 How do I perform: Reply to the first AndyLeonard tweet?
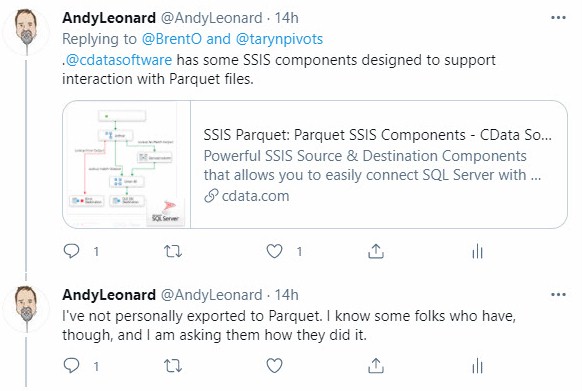[x=71, y=251]
